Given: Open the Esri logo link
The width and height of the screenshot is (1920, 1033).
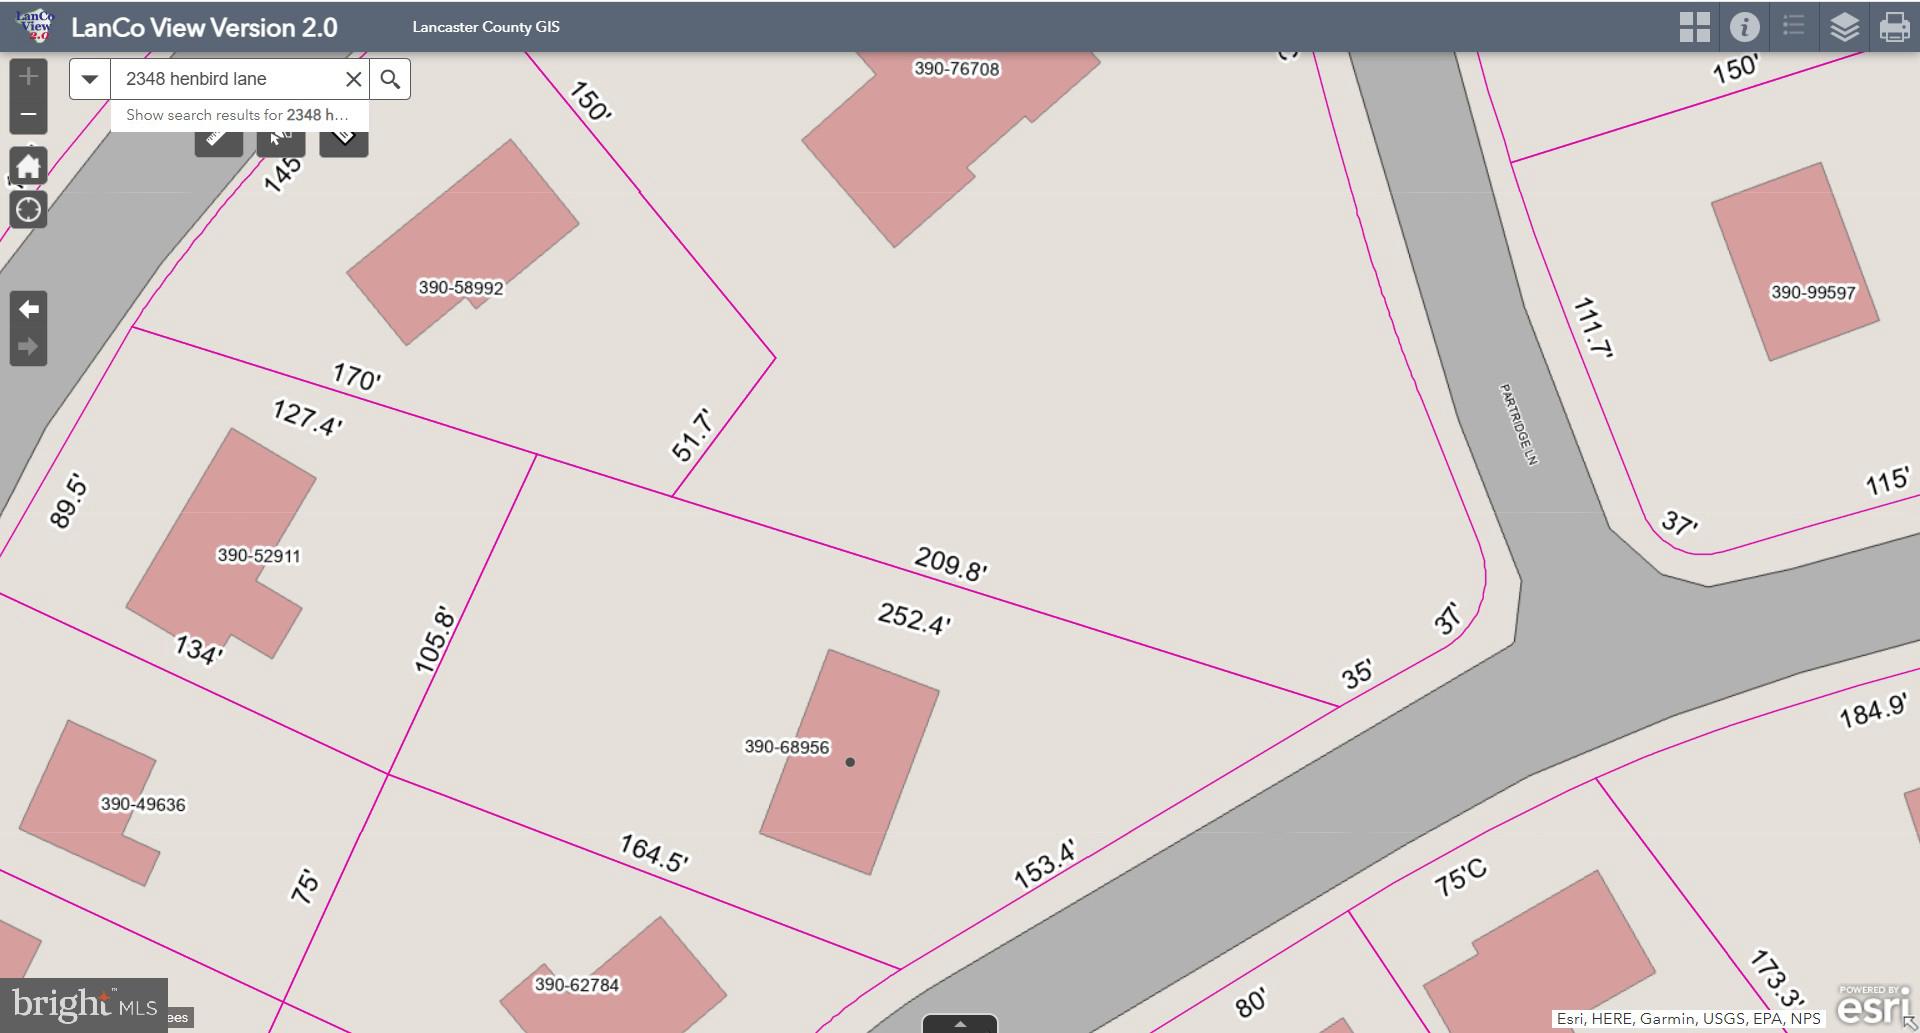Looking at the screenshot, I should (1872, 1006).
